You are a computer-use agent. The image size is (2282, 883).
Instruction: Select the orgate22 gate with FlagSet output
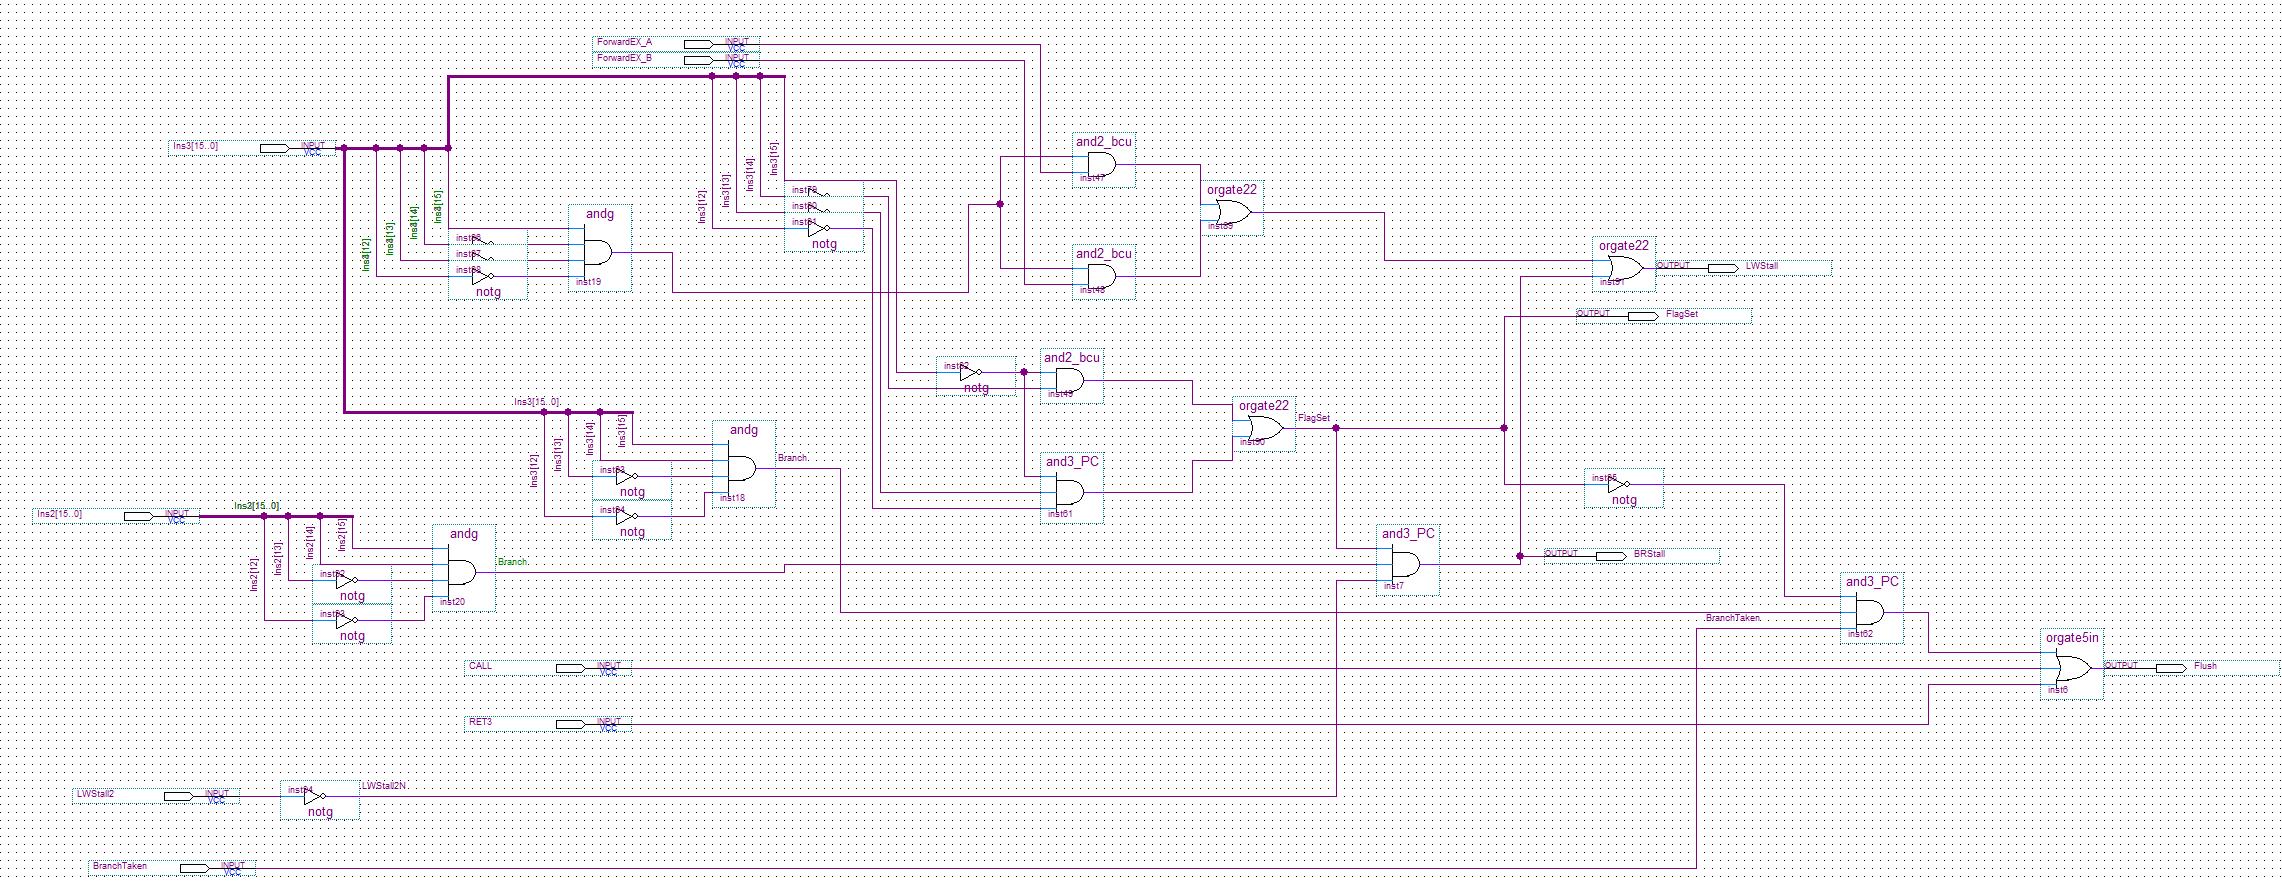point(1263,428)
